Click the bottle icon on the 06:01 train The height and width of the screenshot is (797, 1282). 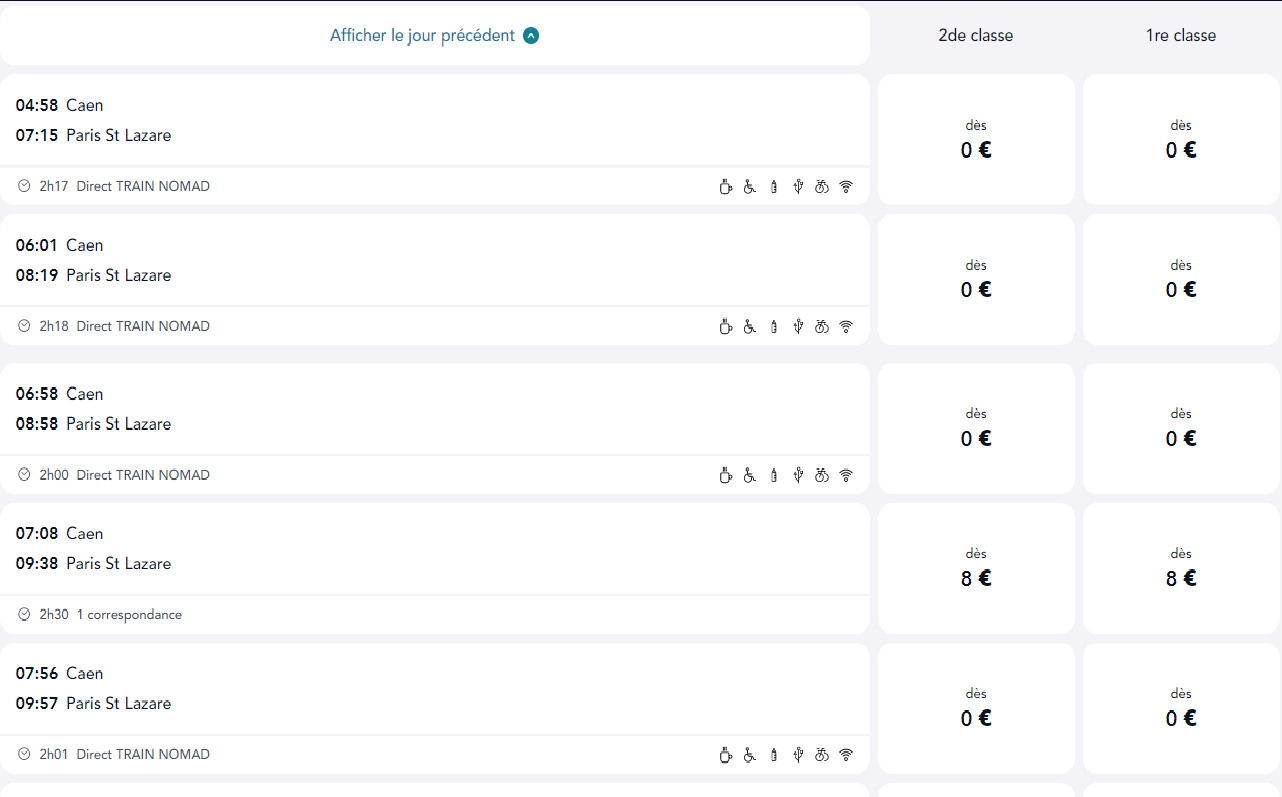[x=774, y=326]
